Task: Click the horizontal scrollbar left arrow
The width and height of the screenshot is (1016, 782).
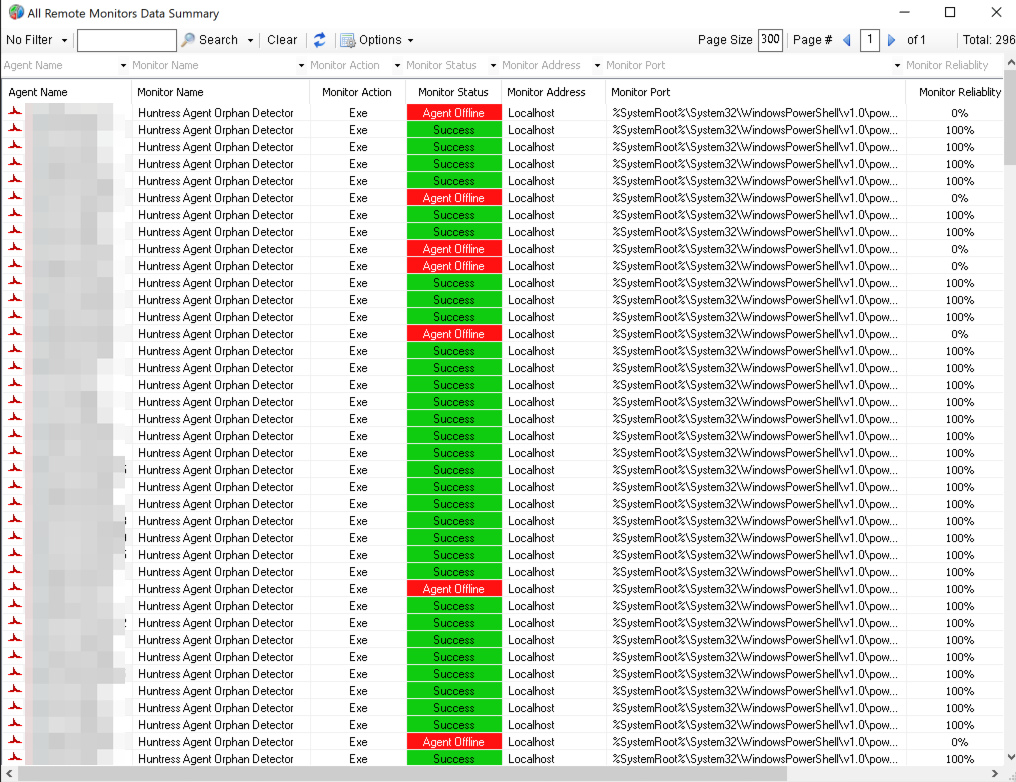Action: [x=9, y=774]
